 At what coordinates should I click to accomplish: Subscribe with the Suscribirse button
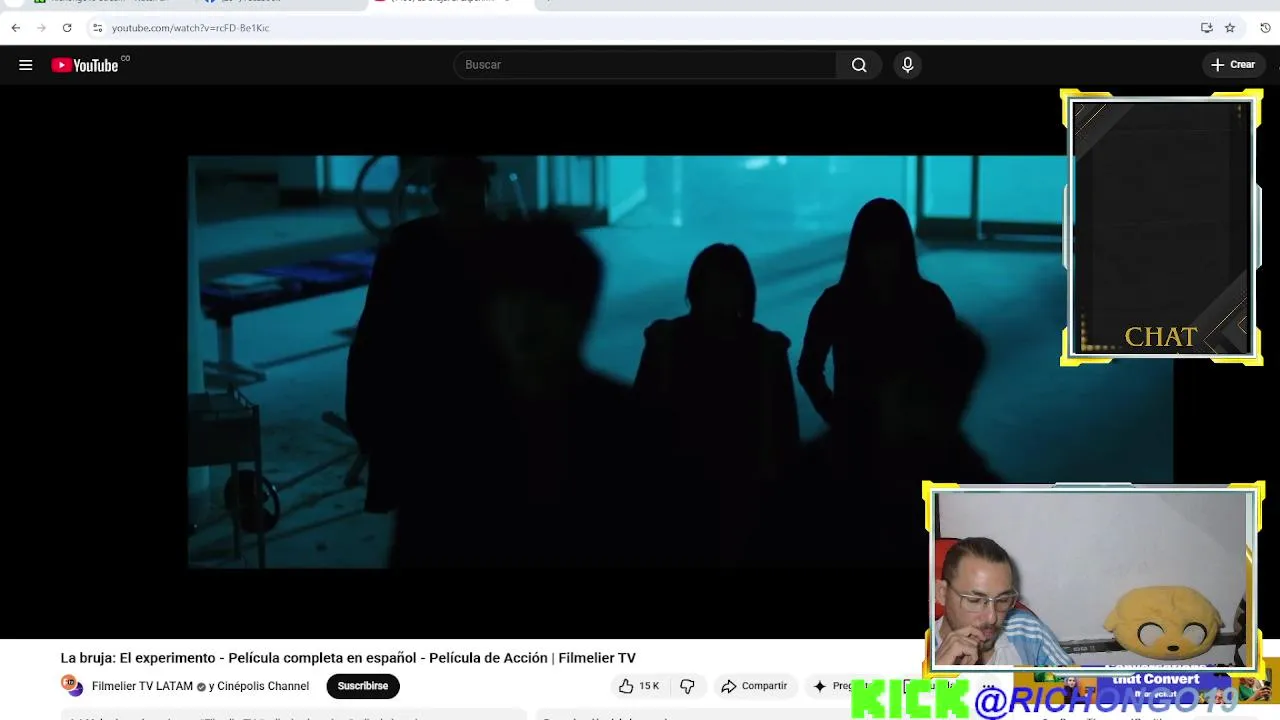pyautogui.click(x=363, y=686)
